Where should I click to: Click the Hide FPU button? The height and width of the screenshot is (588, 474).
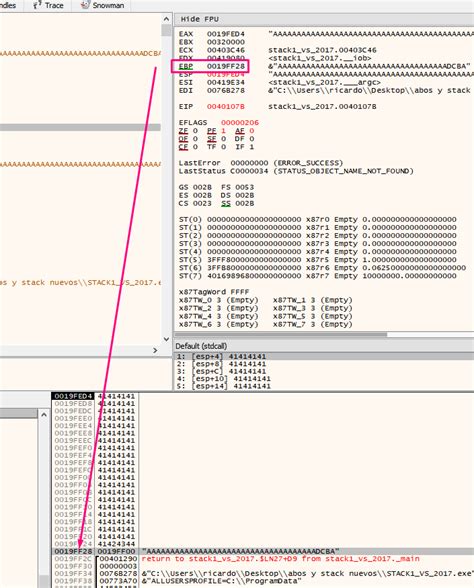coord(200,19)
